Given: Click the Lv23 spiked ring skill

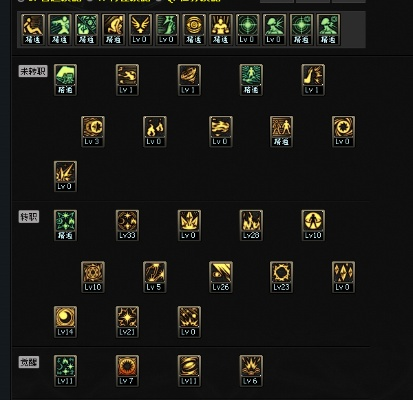Looking at the screenshot, I should [281, 277].
